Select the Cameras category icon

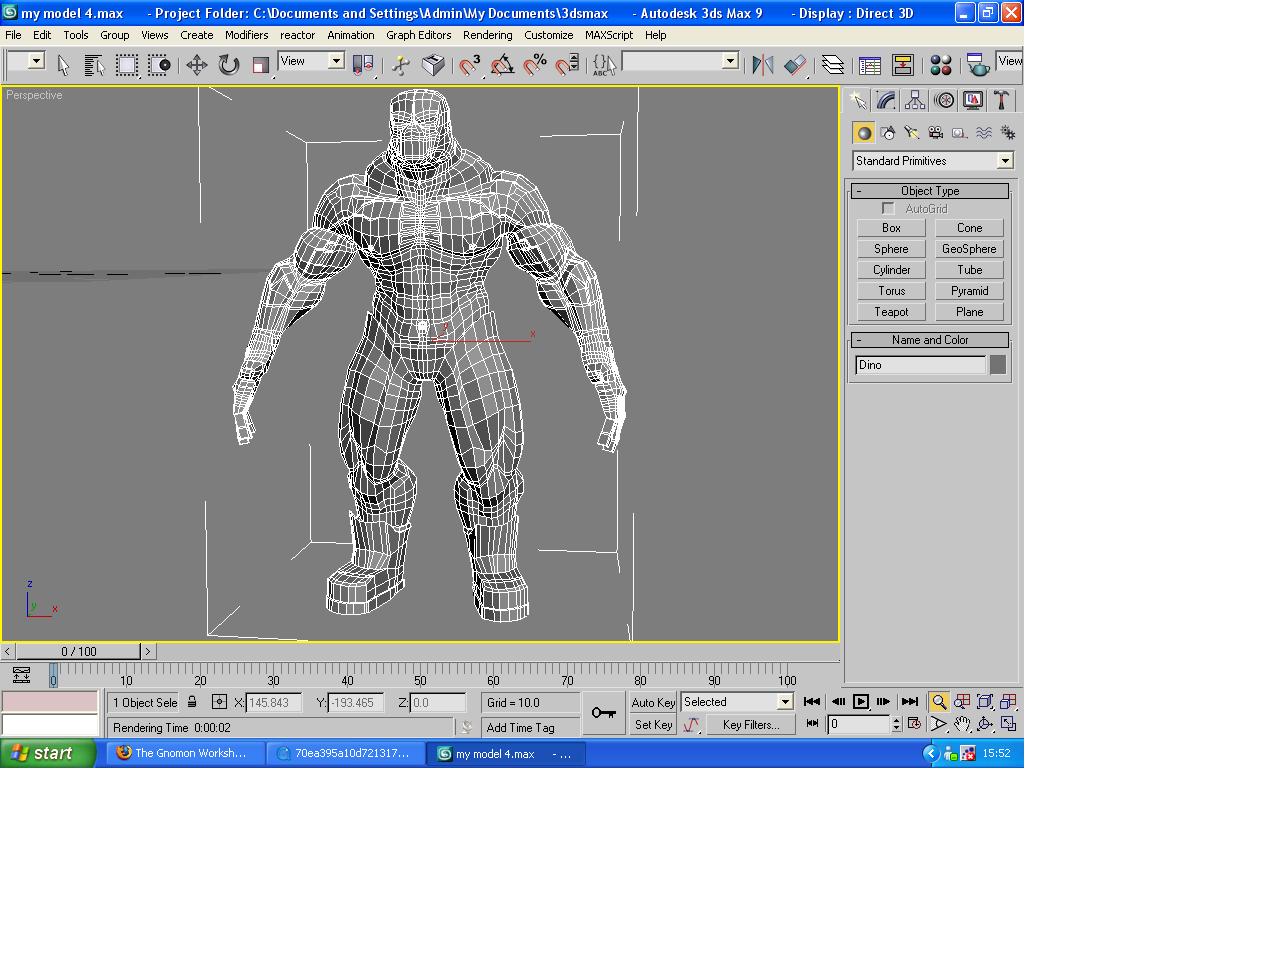[936, 133]
